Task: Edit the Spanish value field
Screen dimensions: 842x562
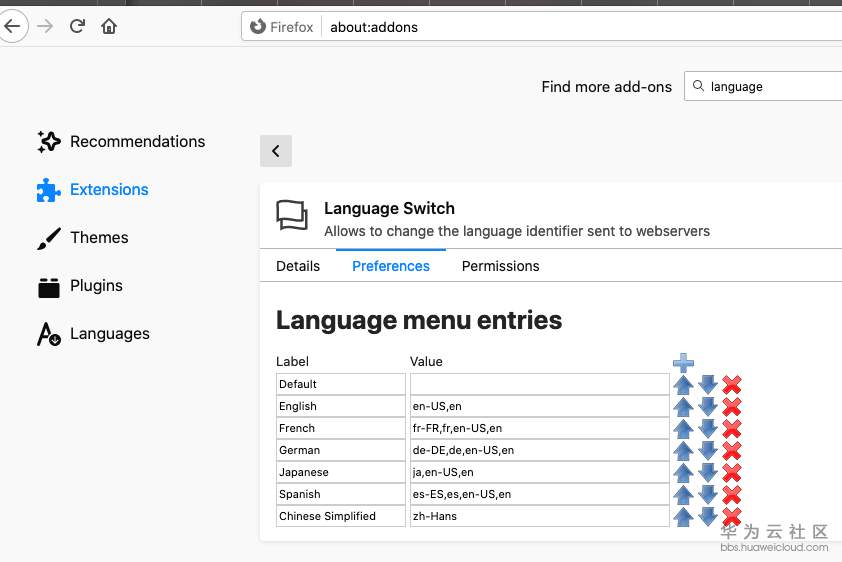Action: click(539, 494)
